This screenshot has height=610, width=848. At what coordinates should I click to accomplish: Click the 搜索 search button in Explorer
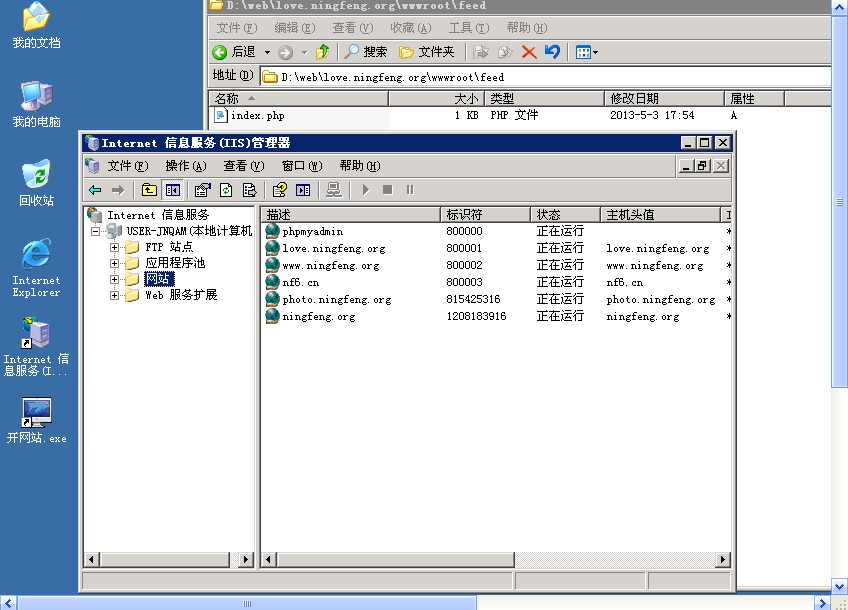pyautogui.click(x=366, y=52)
